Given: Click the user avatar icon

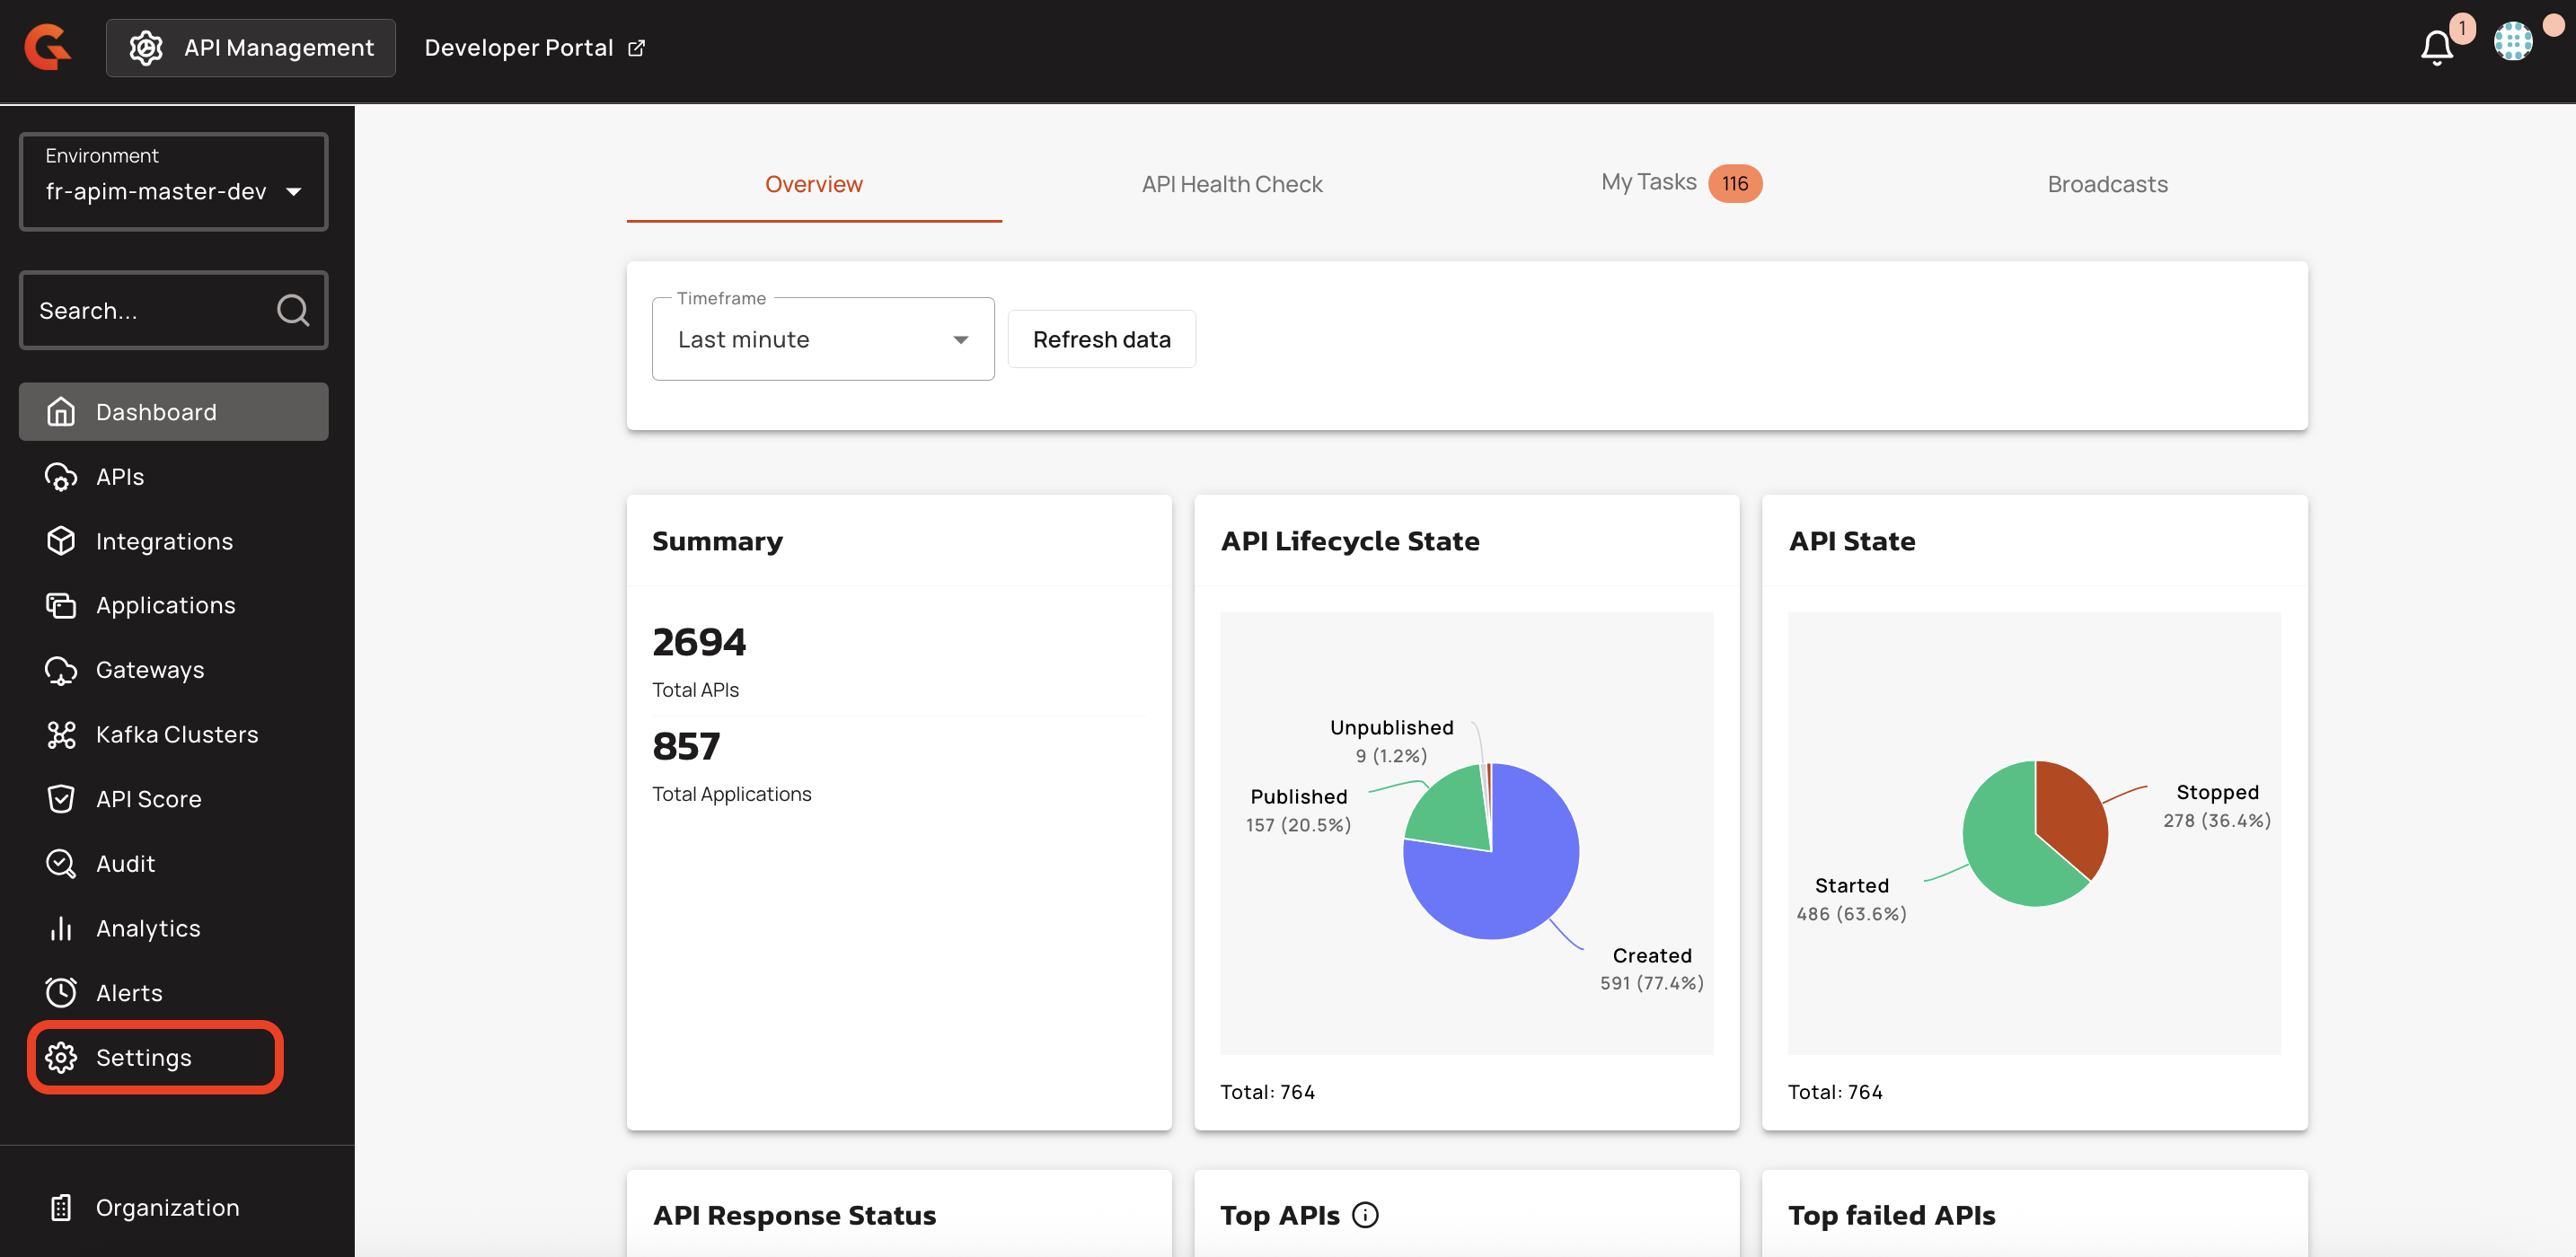Looking at the screenshot, I should 2512,42.
